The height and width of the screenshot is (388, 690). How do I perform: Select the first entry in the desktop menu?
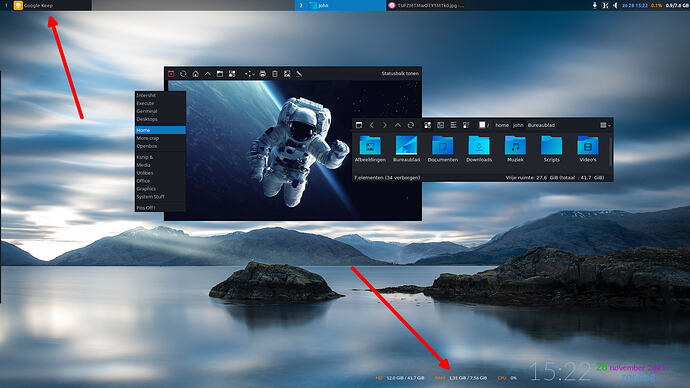[x=160, y=95]
